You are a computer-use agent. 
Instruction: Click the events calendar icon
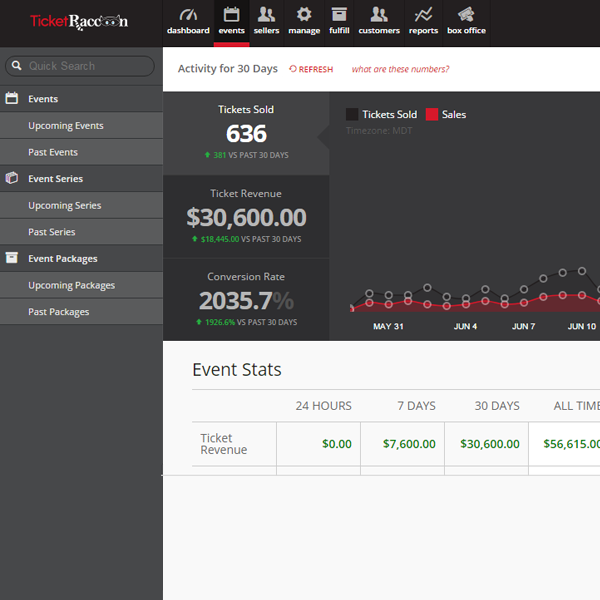(x=231, y=15)
